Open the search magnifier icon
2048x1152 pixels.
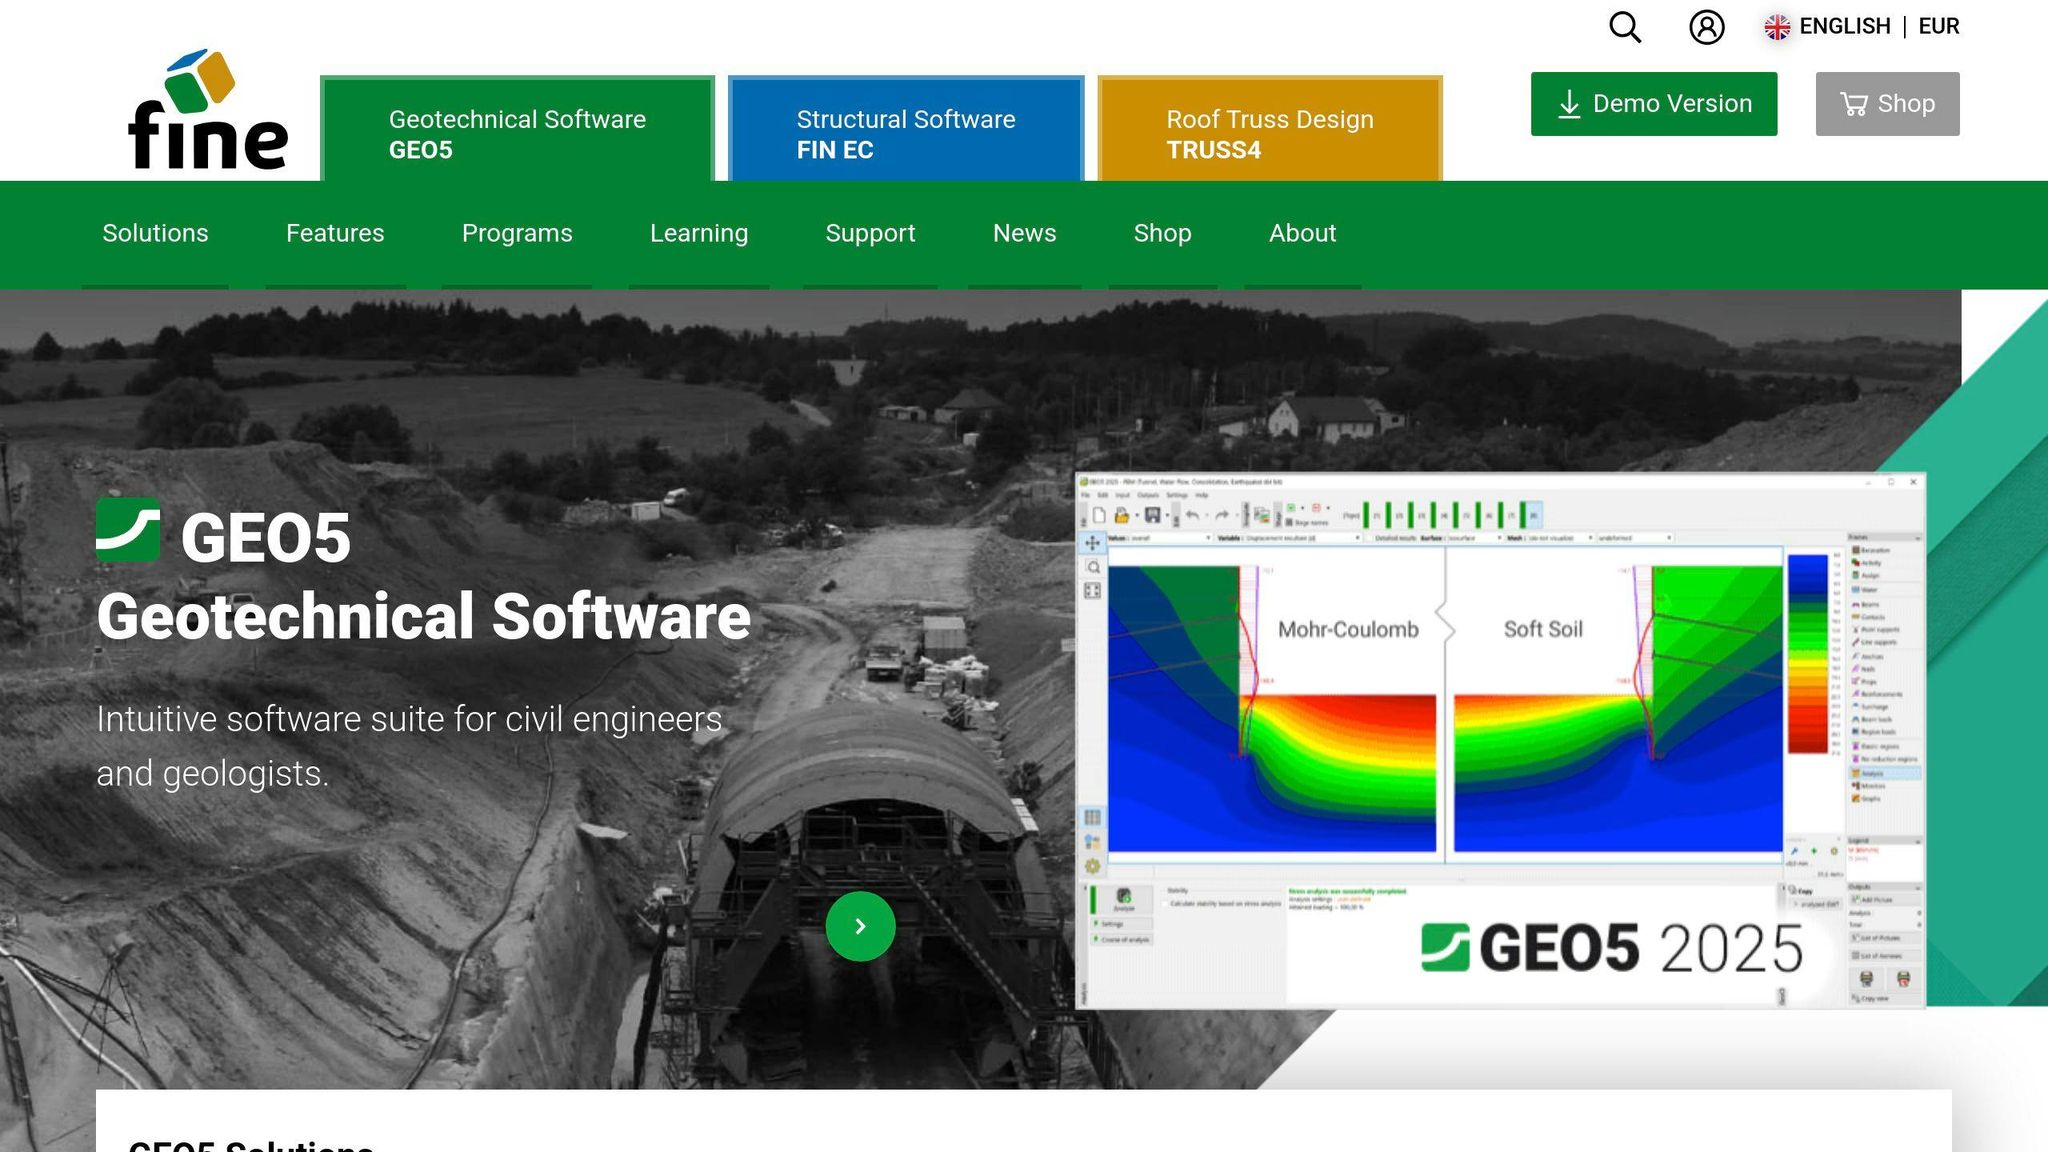(1625, 27)
